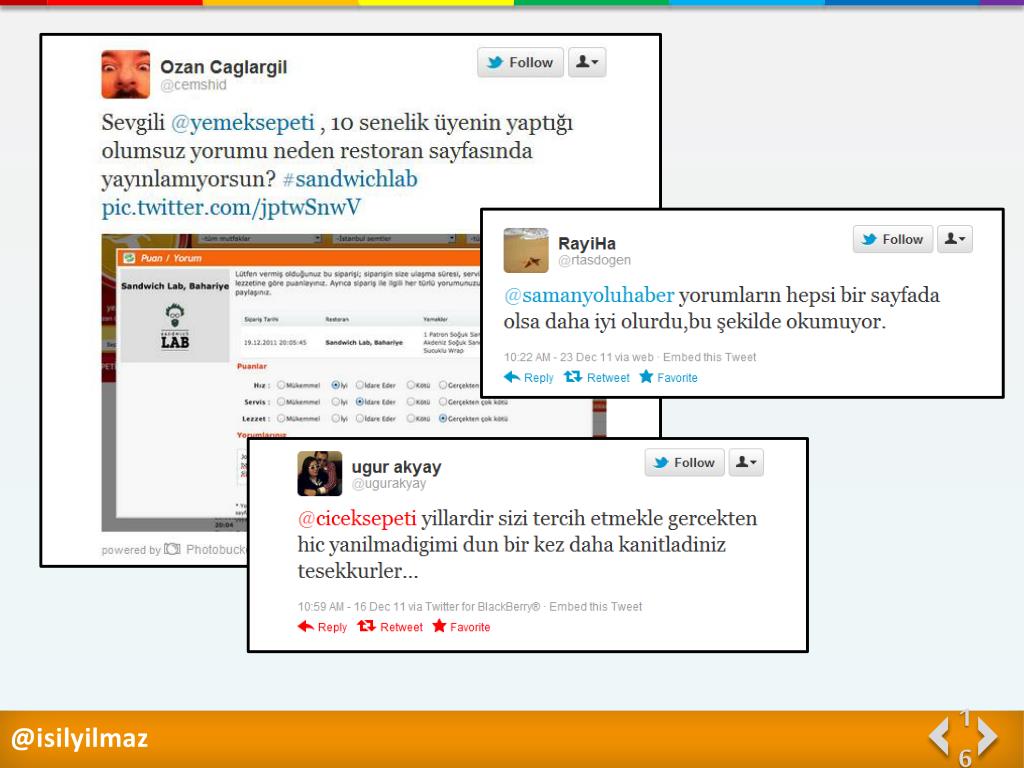1024x768 pixels.
Task: Click the @ugurakyay handle
Action: pyautogui.click(x=389, y=483)
